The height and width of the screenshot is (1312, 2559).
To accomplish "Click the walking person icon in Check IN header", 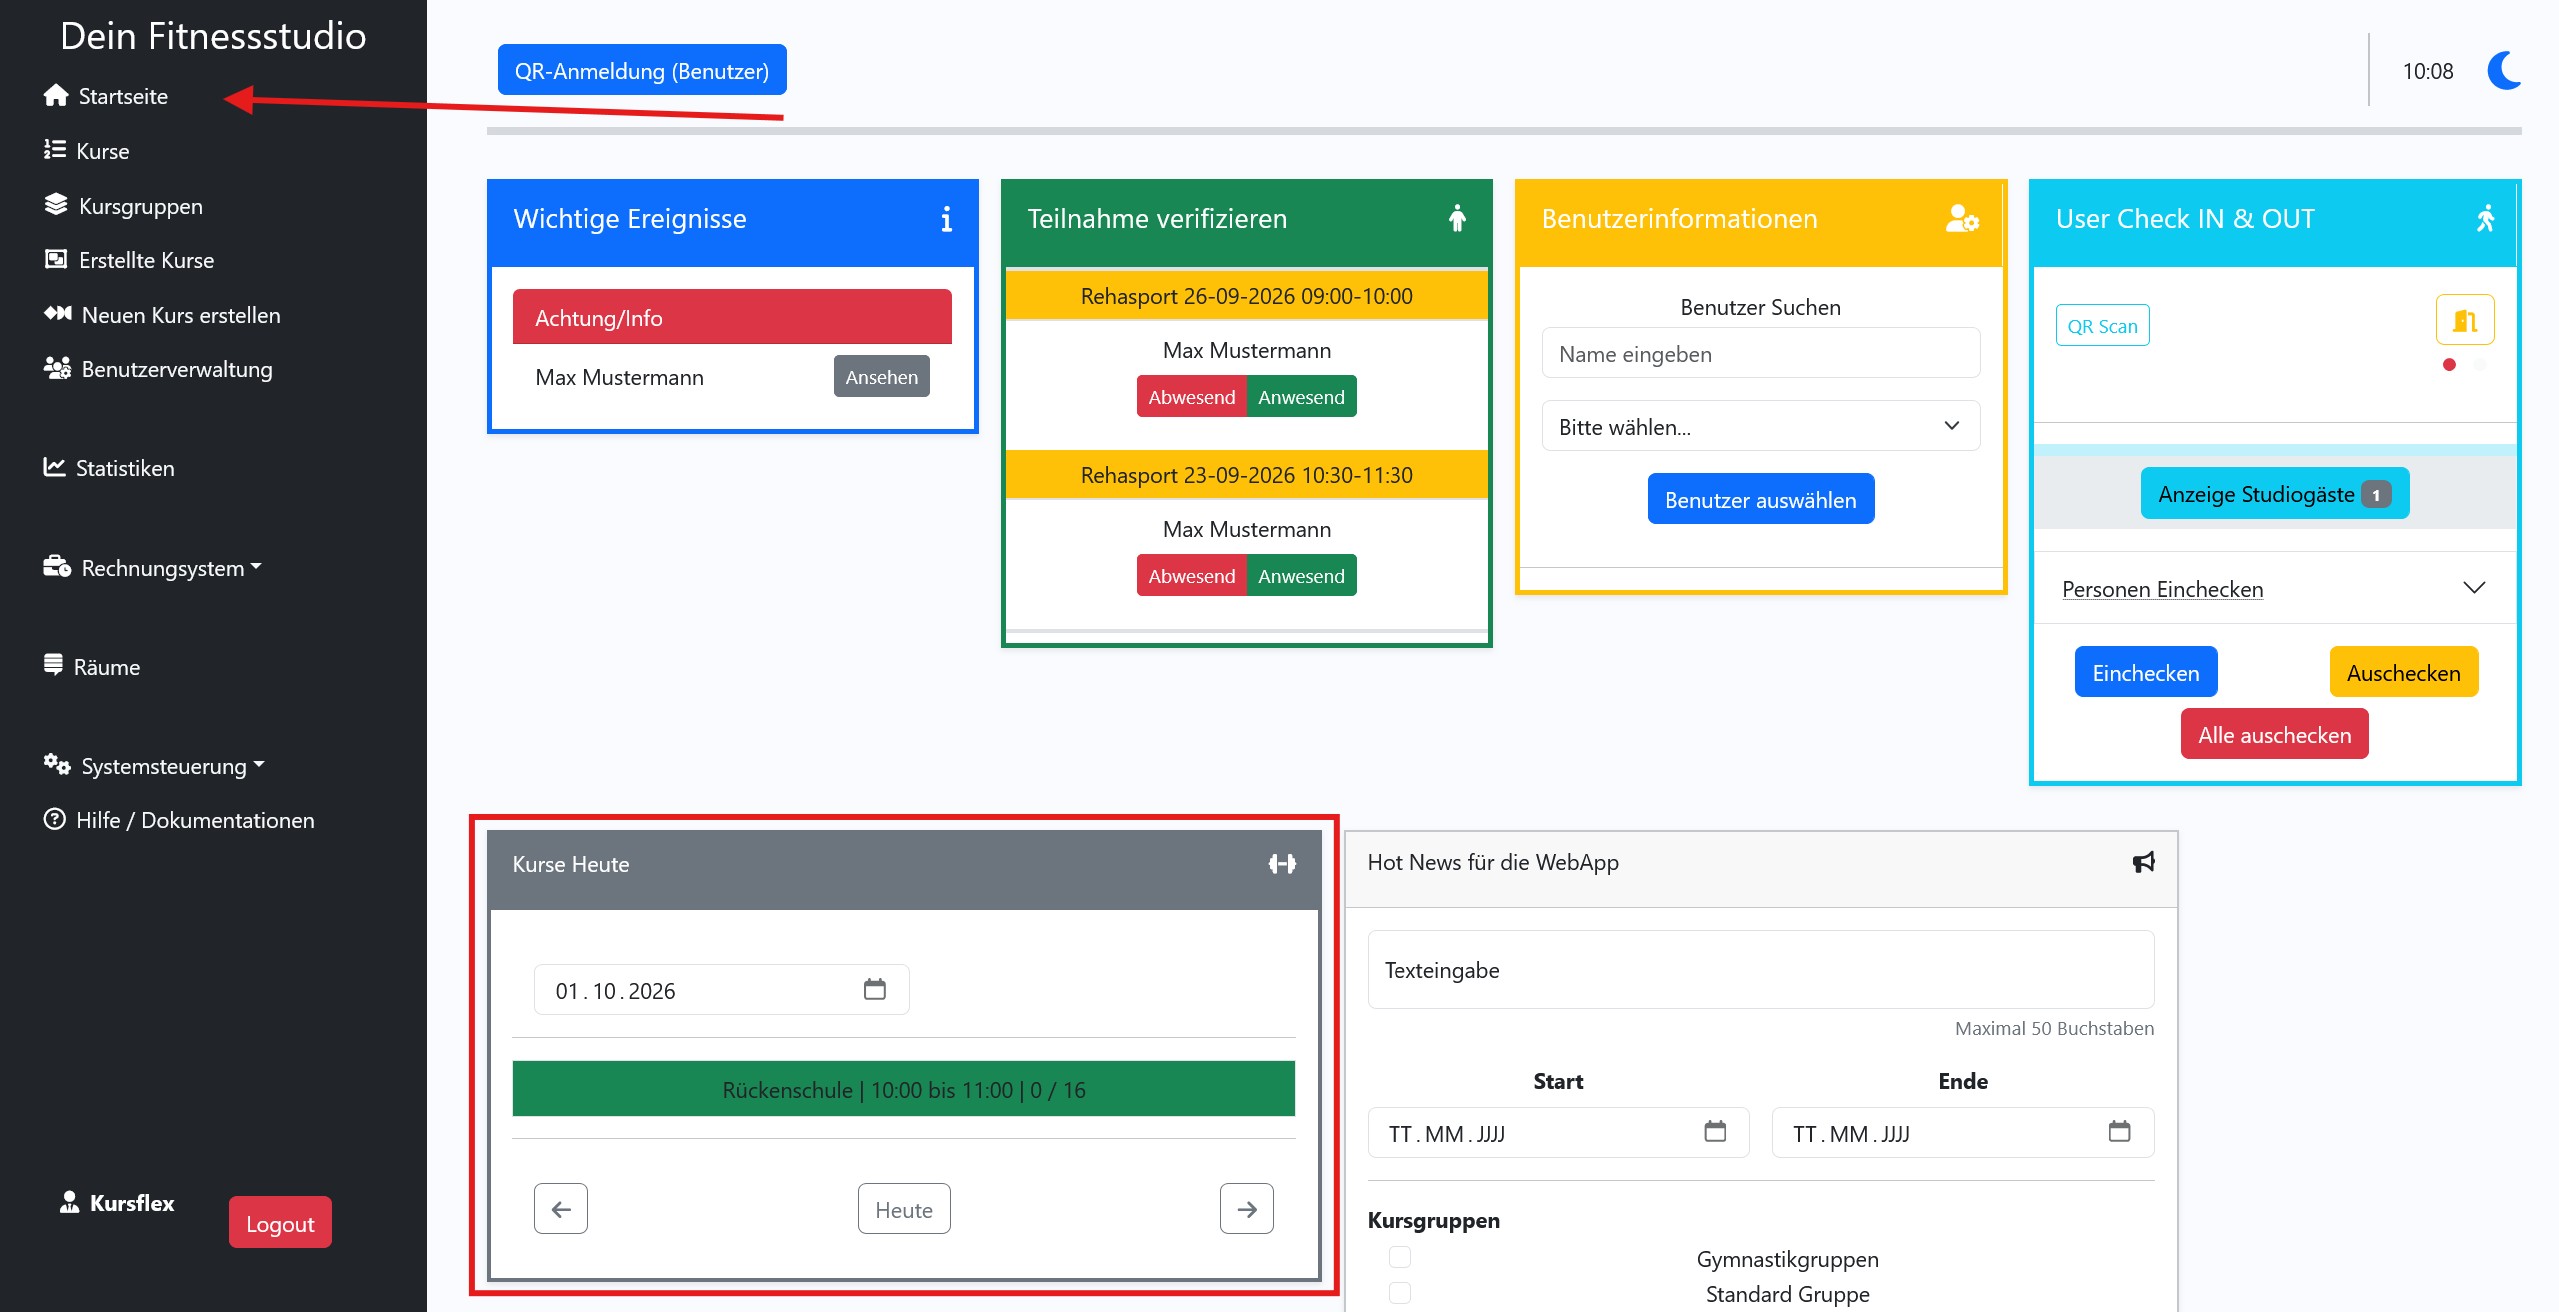I will pos(2486,218).
